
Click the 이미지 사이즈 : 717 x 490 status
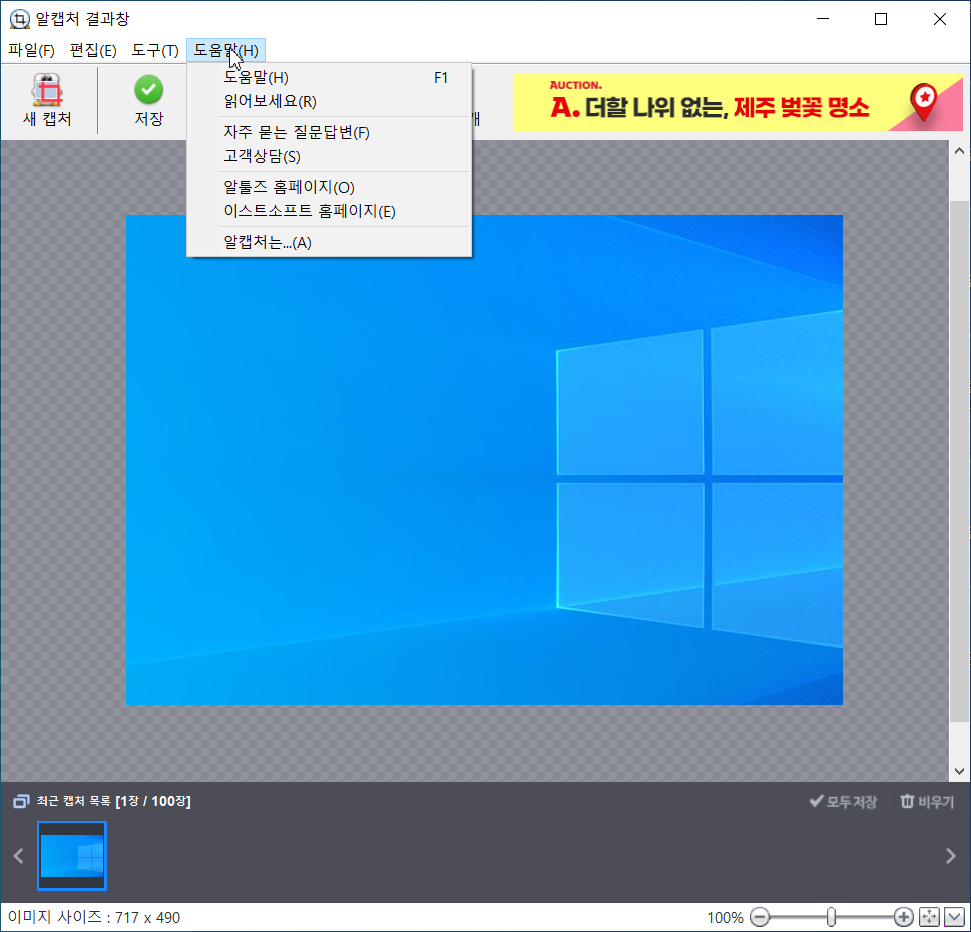[x=94, y=917]
